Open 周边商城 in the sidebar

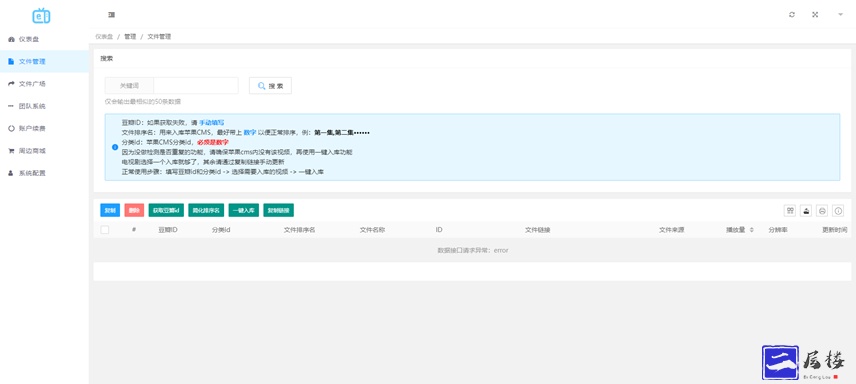click(x=44, y=151)
